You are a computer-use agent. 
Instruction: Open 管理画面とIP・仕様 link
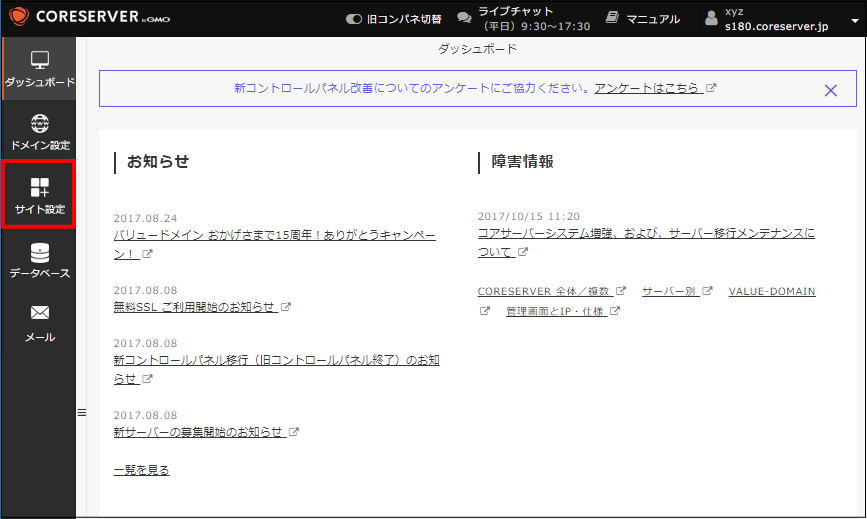pyautogui.click(x=555, y=311)
